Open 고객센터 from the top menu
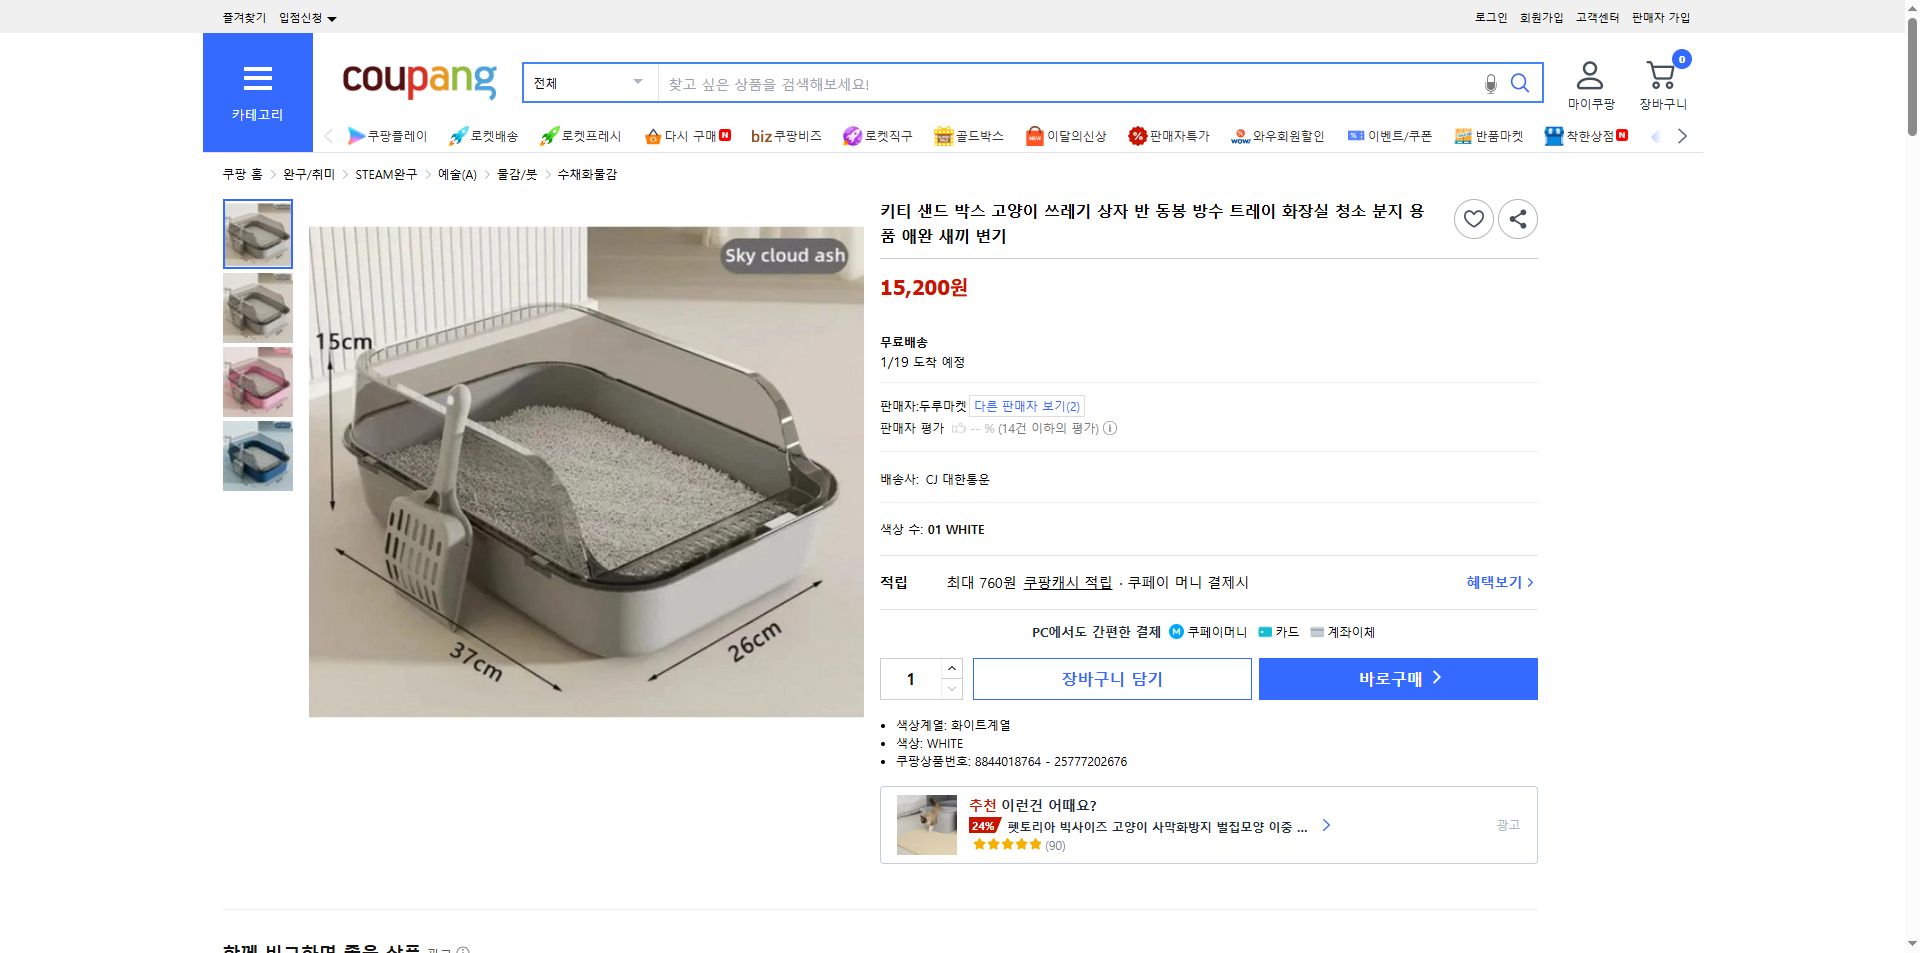Screen dimensions: 1920x953 point(1596,17)
